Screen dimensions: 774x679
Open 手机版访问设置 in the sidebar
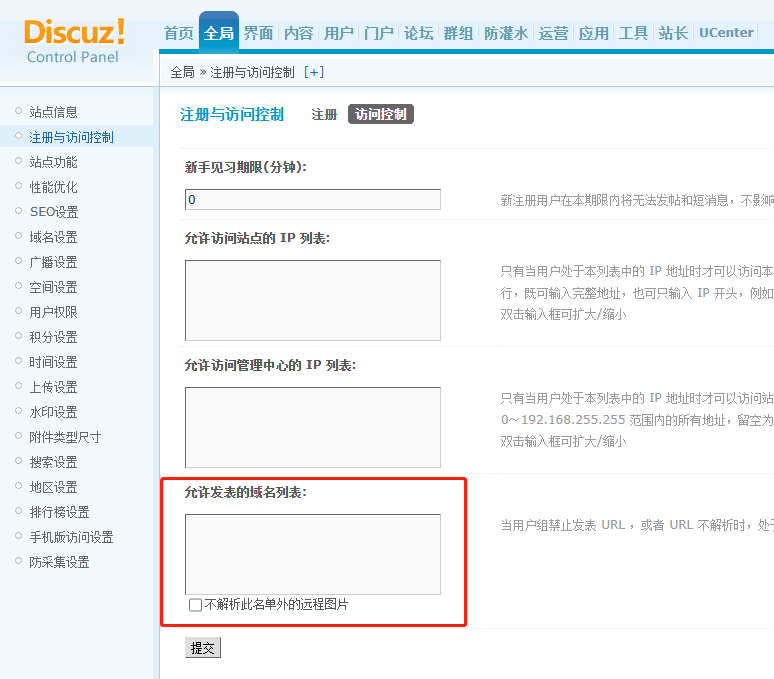(72, 537)
